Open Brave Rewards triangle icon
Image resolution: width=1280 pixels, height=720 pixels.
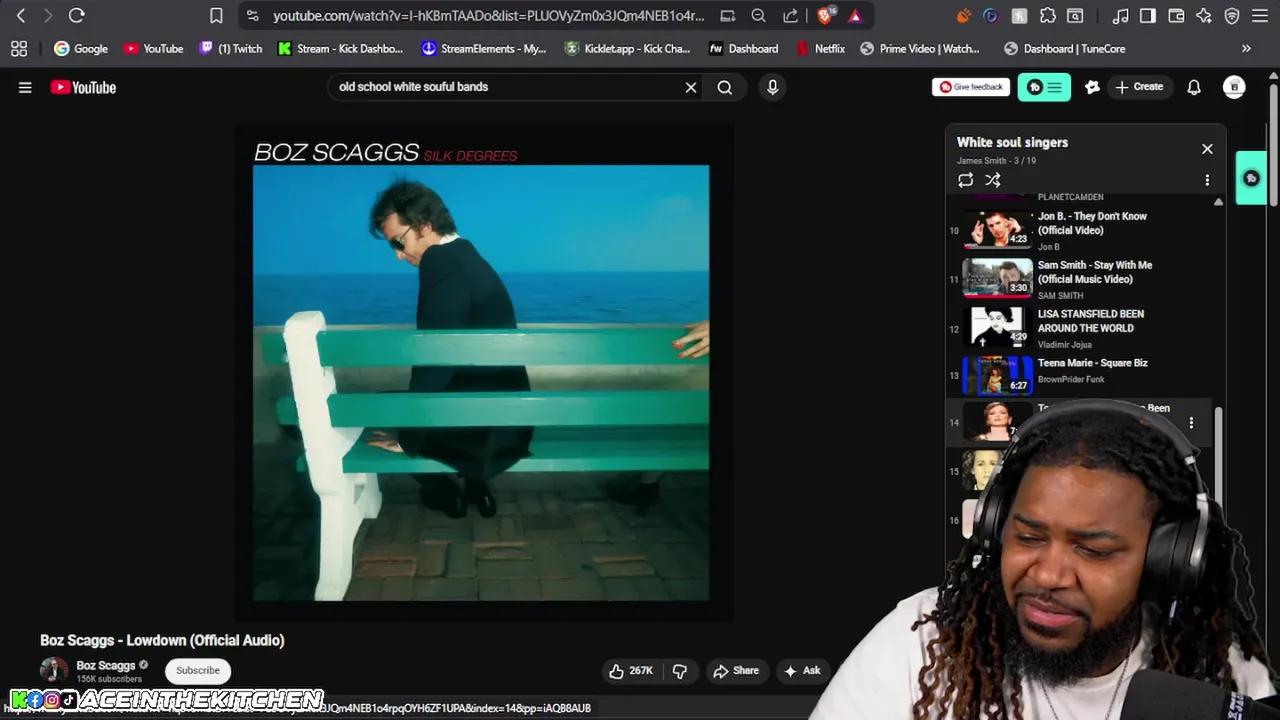[x=855, y=16]
